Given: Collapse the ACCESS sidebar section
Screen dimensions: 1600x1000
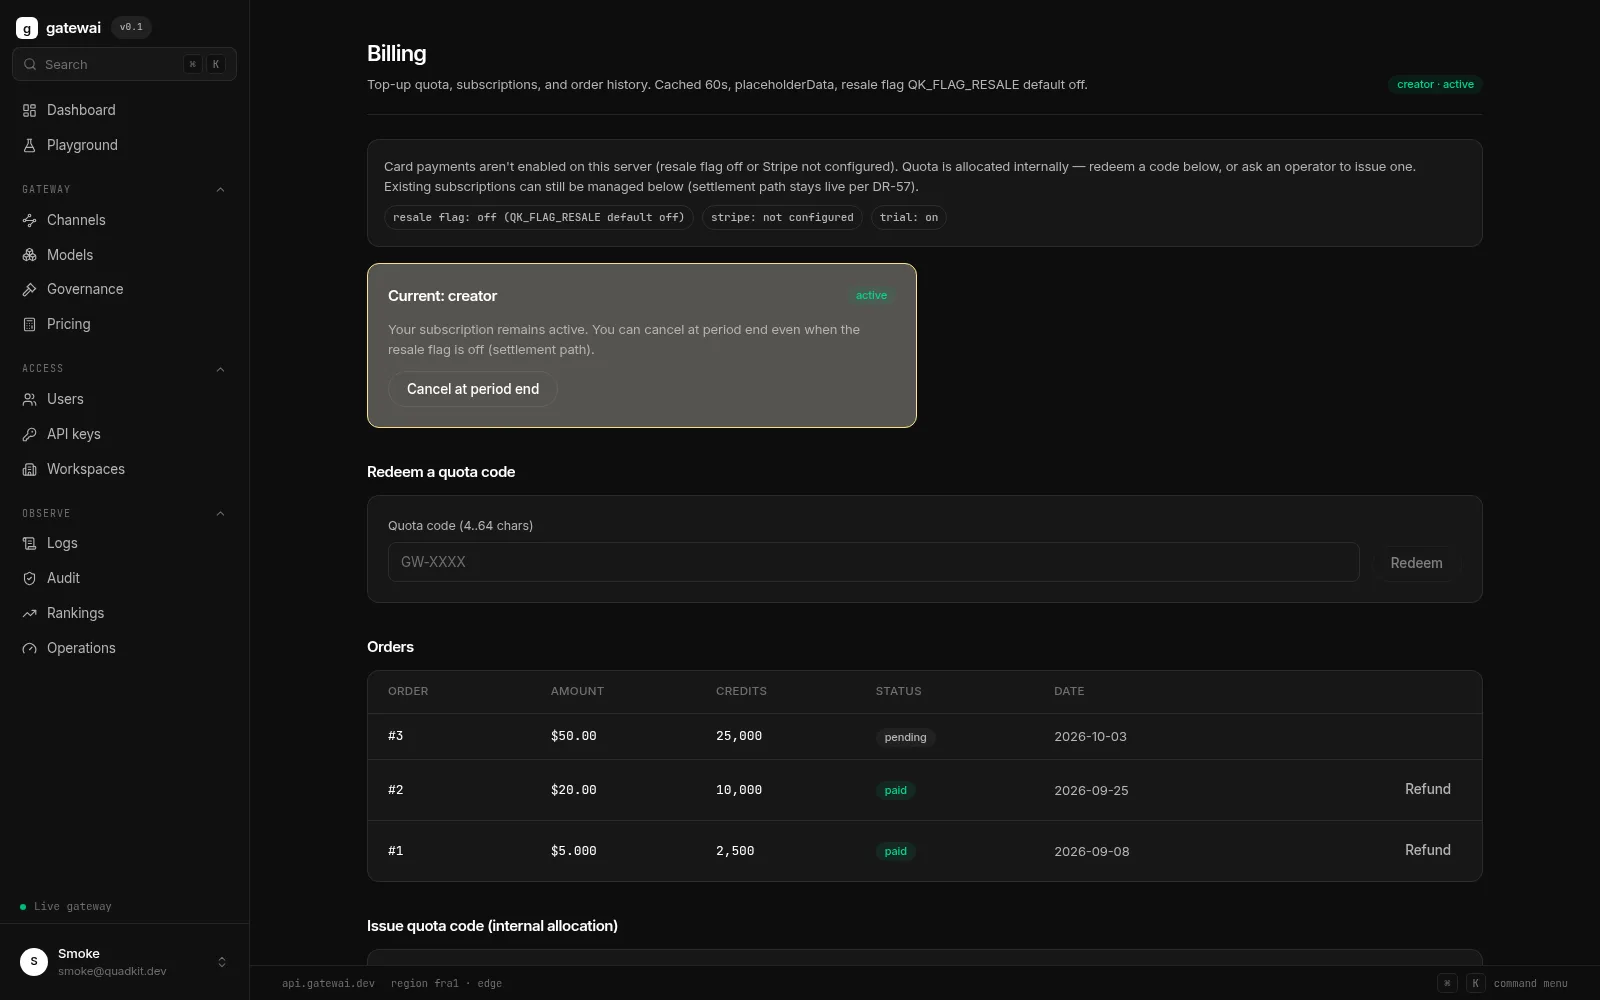Looking at the screenshot, I should tap(221, 369).
